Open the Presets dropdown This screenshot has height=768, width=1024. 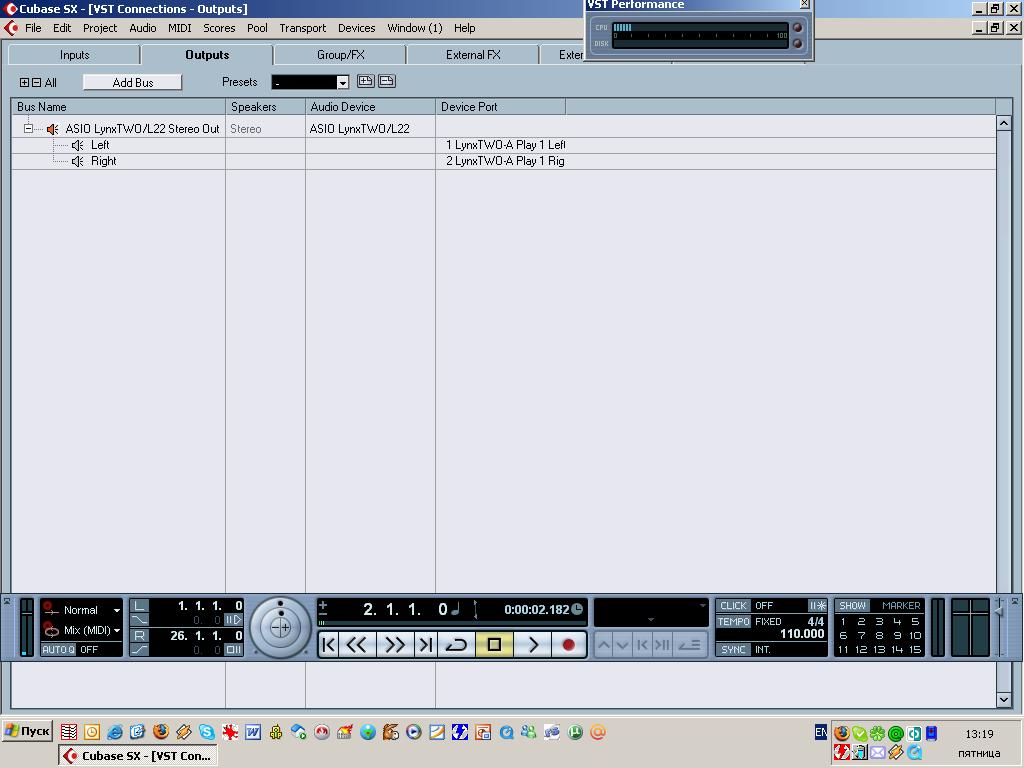[343, 82]
